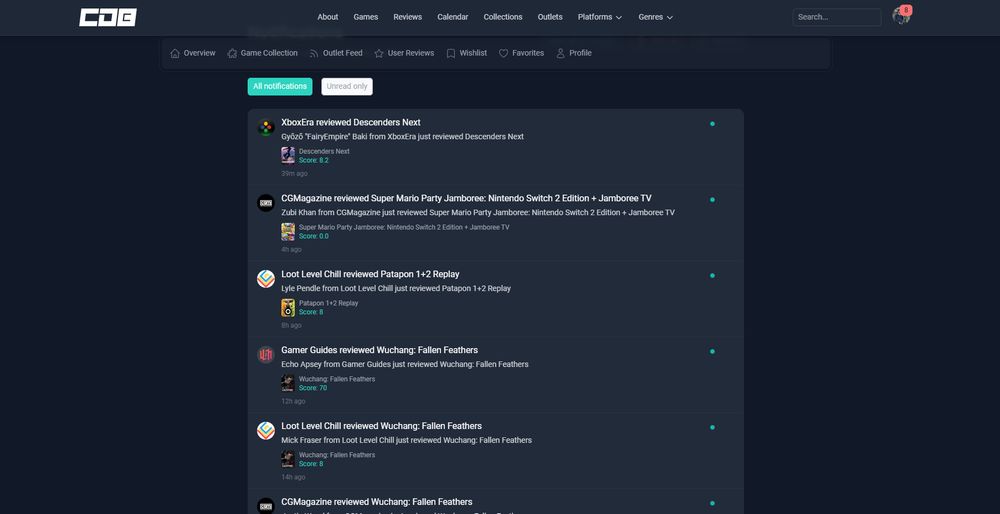Switch to Game Collection tab
The width and height of the screenshot is (1000, 514).
[x=262, y=54]
